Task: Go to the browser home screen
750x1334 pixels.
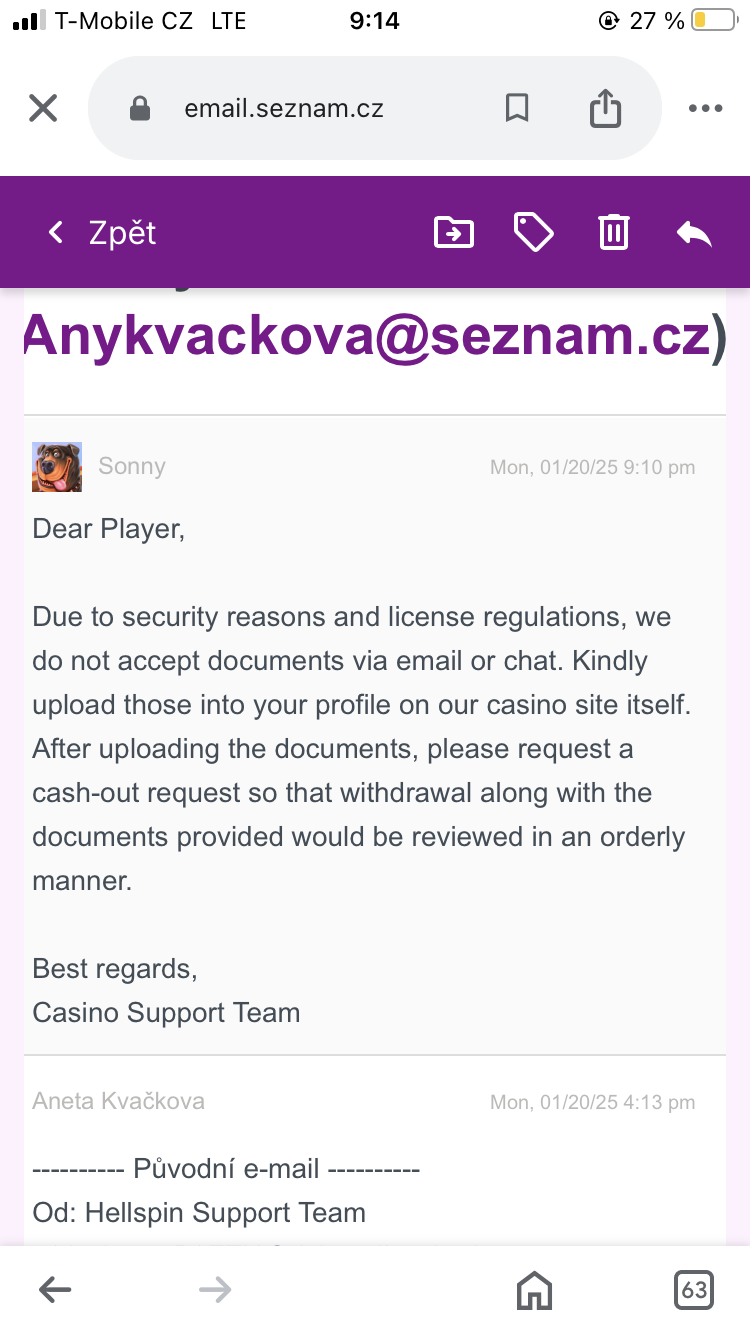Action: 534,1289
